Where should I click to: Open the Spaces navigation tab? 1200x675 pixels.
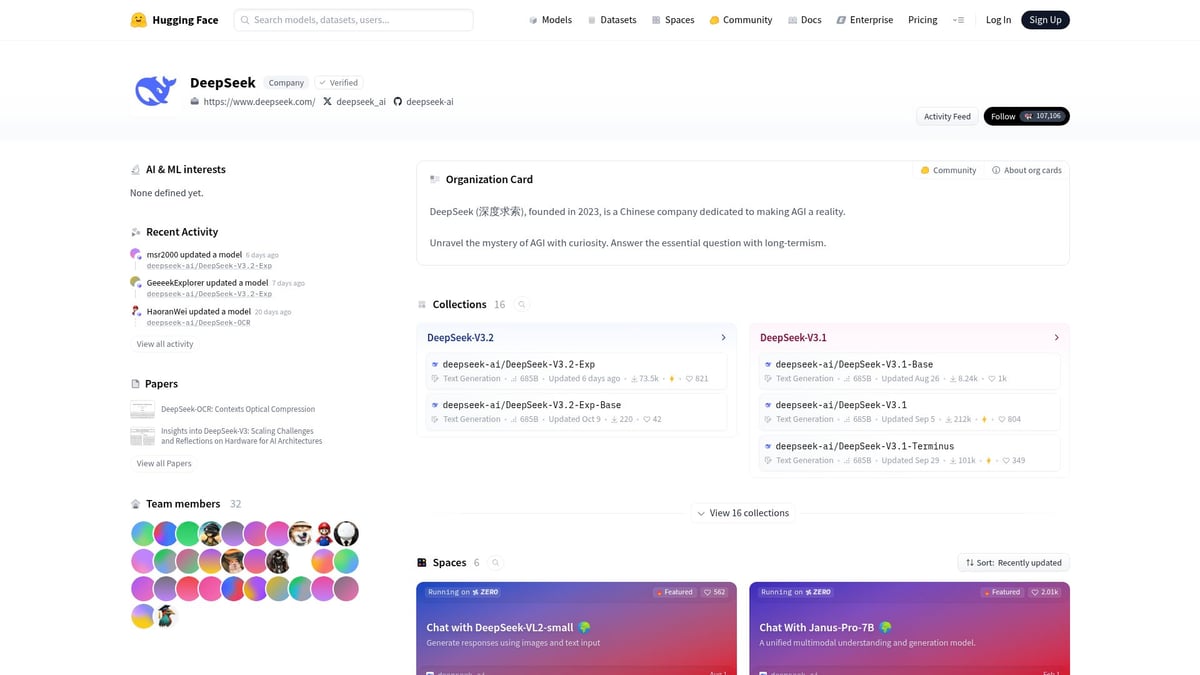[x=672, y=20]
